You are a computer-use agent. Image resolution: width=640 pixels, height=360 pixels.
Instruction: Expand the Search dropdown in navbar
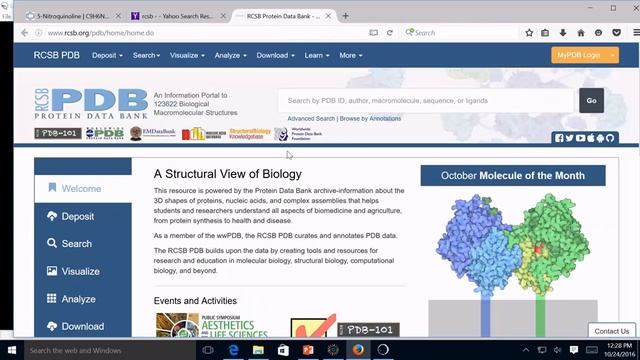click(146, 55)
